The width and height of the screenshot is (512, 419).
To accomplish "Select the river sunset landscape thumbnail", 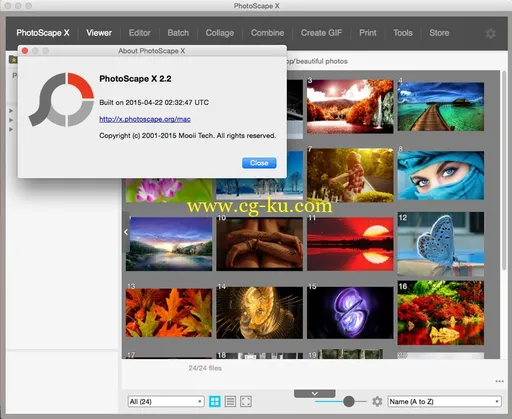I will click(169, 244).
